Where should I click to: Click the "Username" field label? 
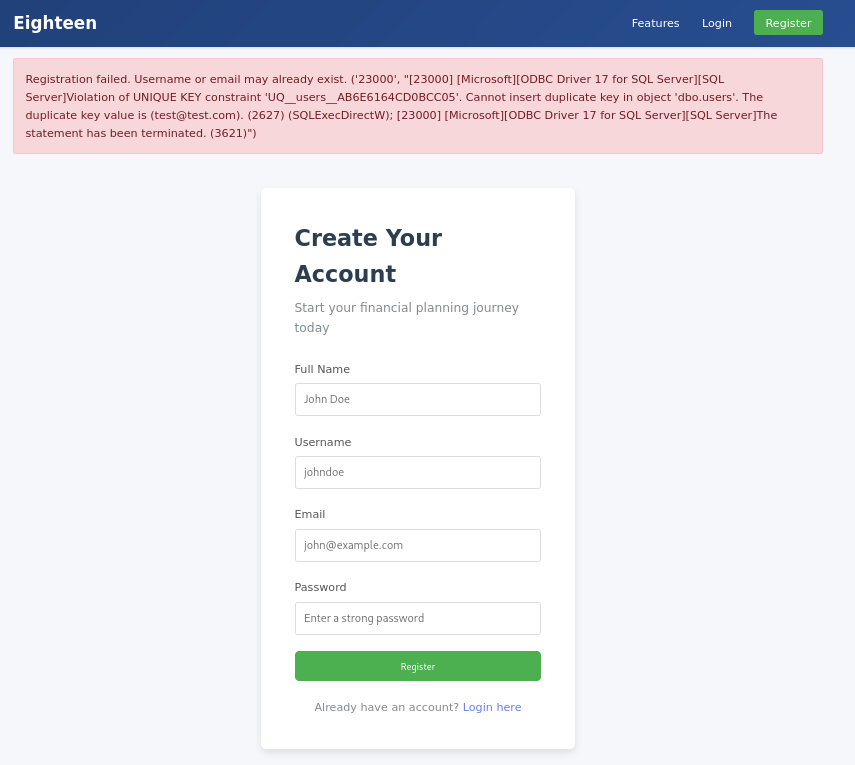tap(323, 442)
